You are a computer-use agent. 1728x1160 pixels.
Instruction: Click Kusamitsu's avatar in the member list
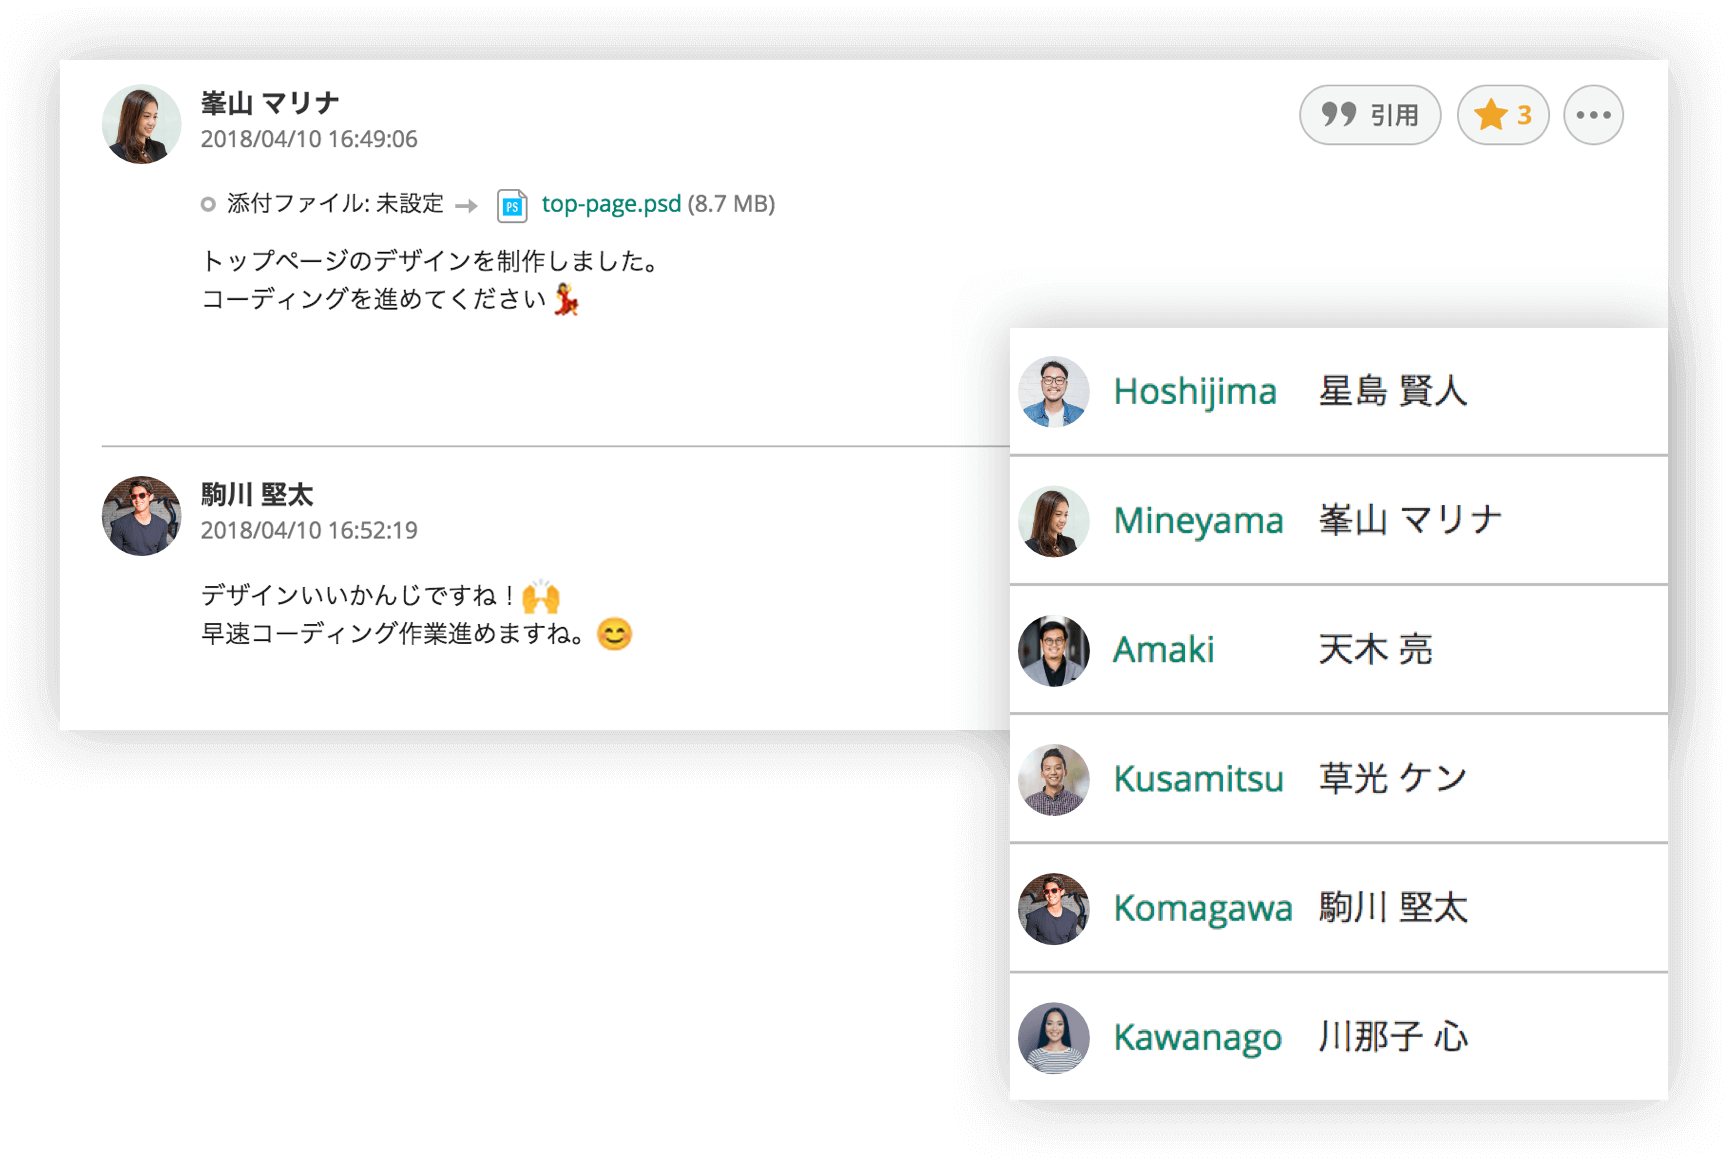(1052, 779)
